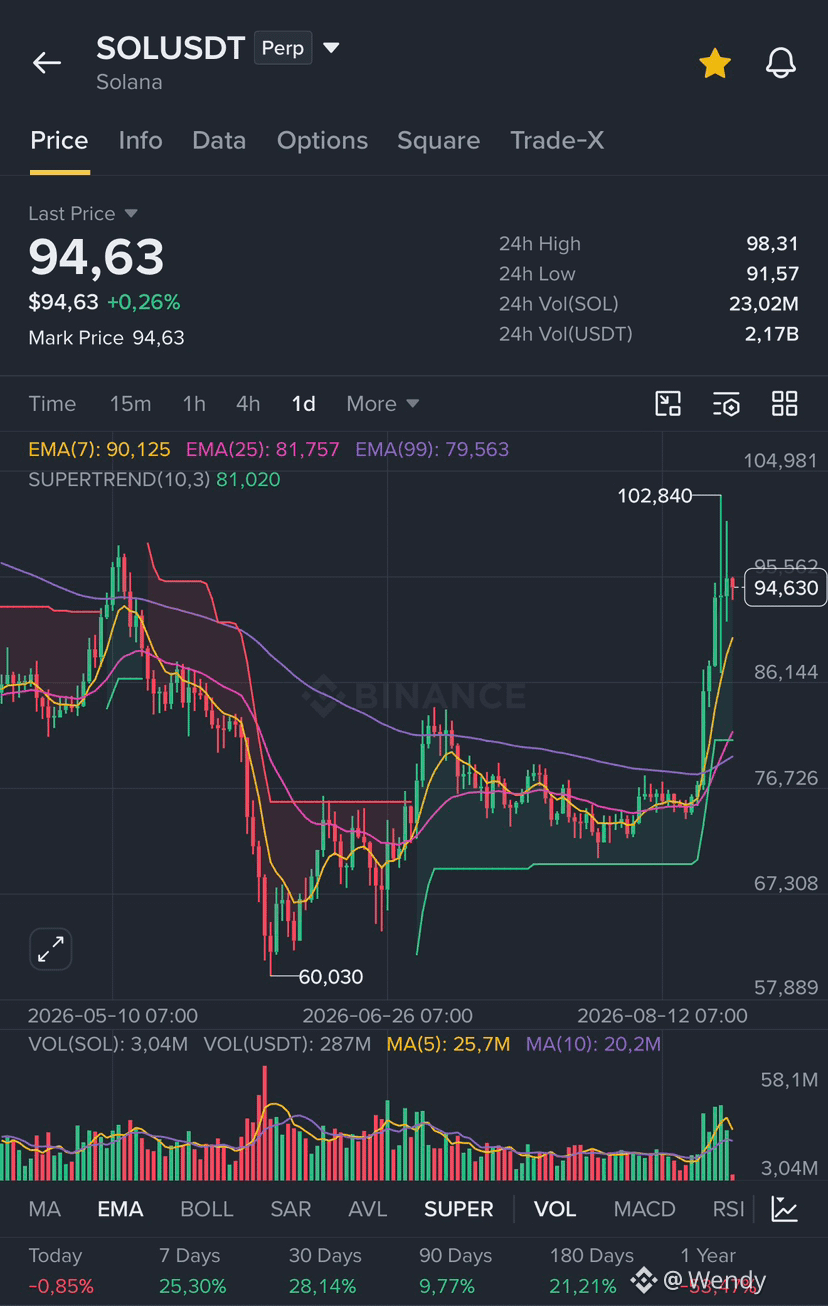Tap the 24h Vol(USDT) value 2,17B
Image resolution: width=828 pixels, height=1306 pixels.
point(771,334)
